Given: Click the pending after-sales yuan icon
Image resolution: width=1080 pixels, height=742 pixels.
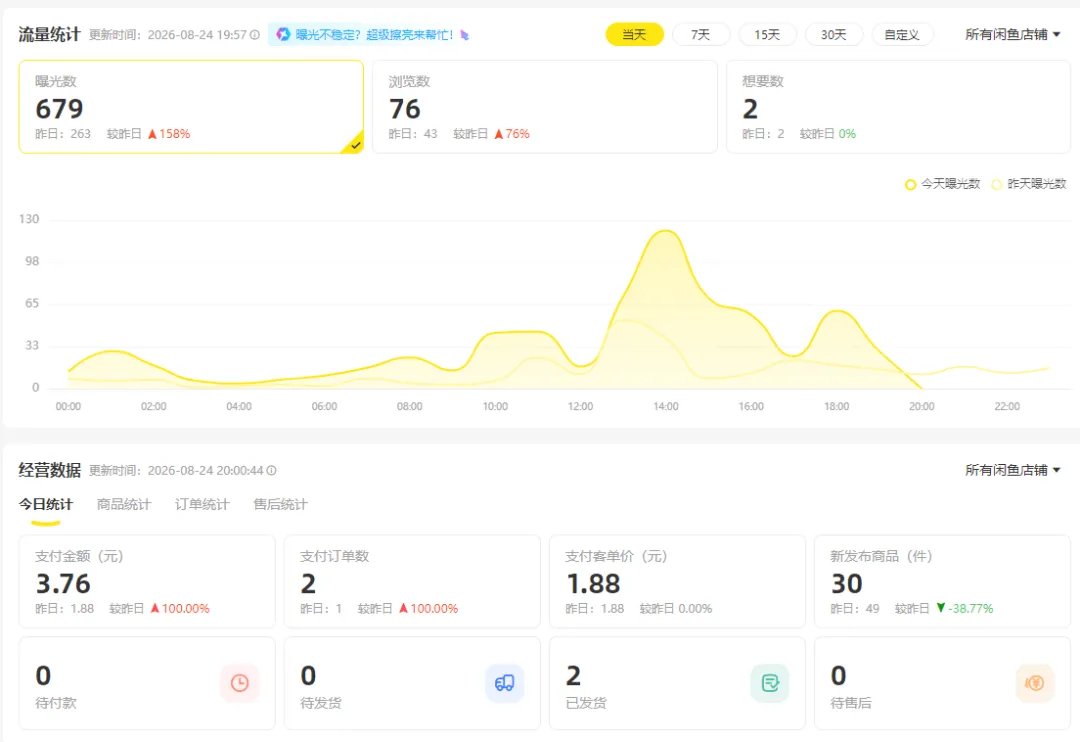Looking at the screenshot, I should tap(1035, 683).
